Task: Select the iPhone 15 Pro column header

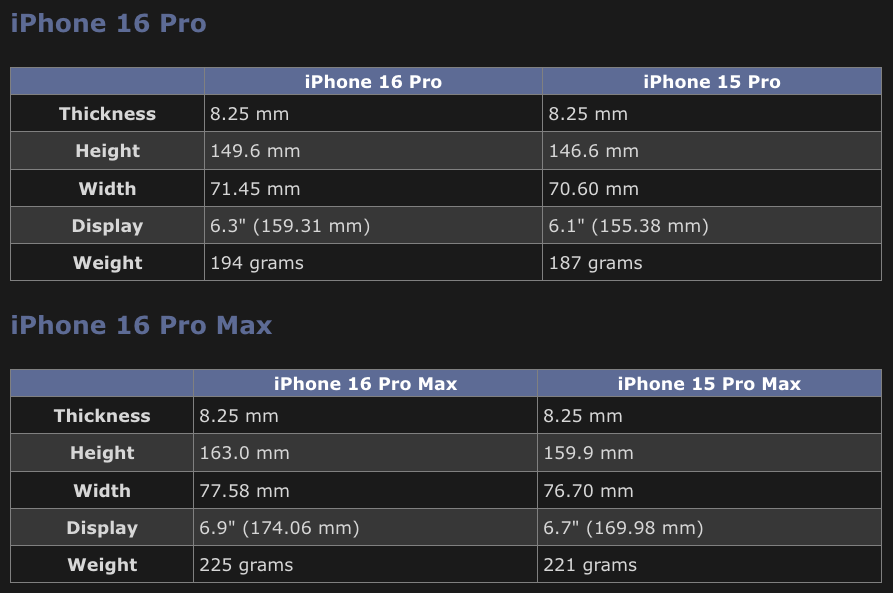Action: (711, 82)
